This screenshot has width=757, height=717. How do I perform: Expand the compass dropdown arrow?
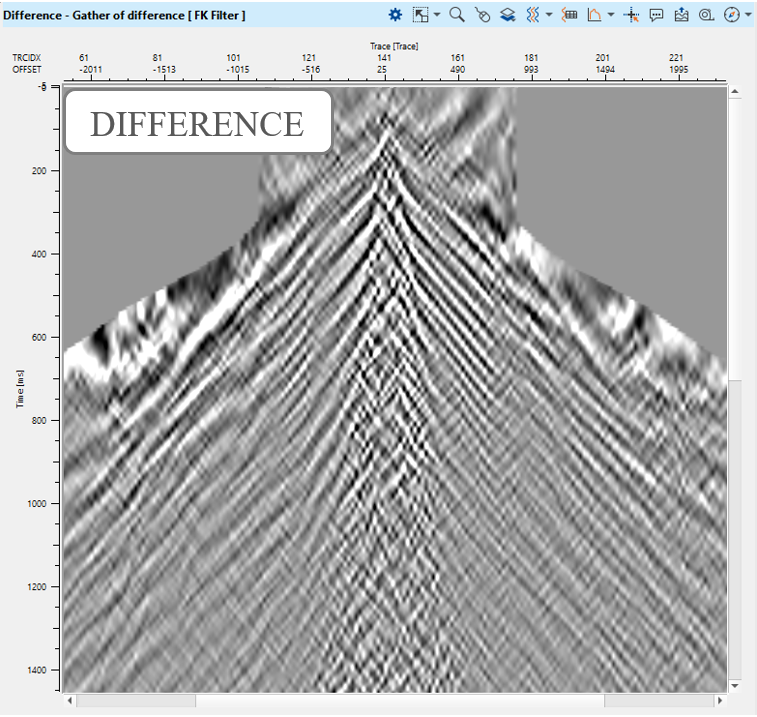coord(748,15)
